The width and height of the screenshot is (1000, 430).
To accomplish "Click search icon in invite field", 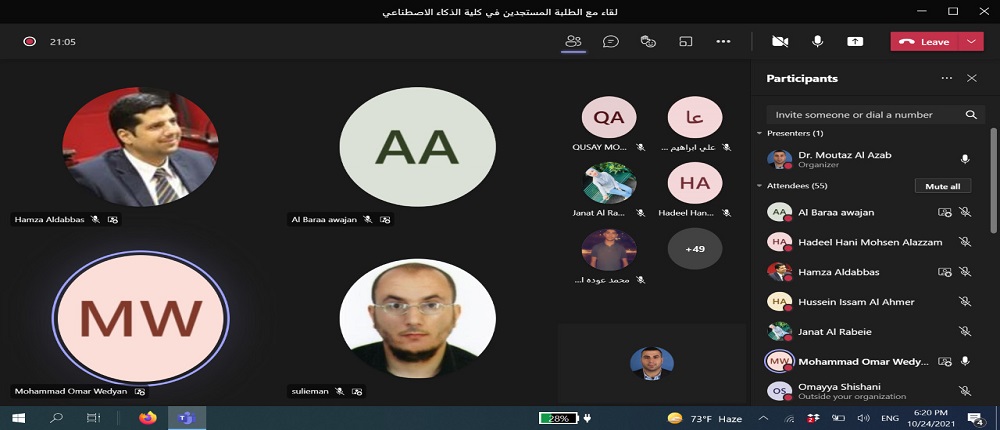I will click(x=971, y=115).
